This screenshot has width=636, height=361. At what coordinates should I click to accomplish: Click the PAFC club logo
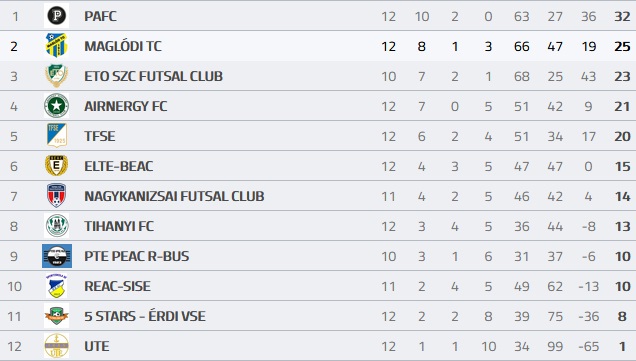(56, 16)
